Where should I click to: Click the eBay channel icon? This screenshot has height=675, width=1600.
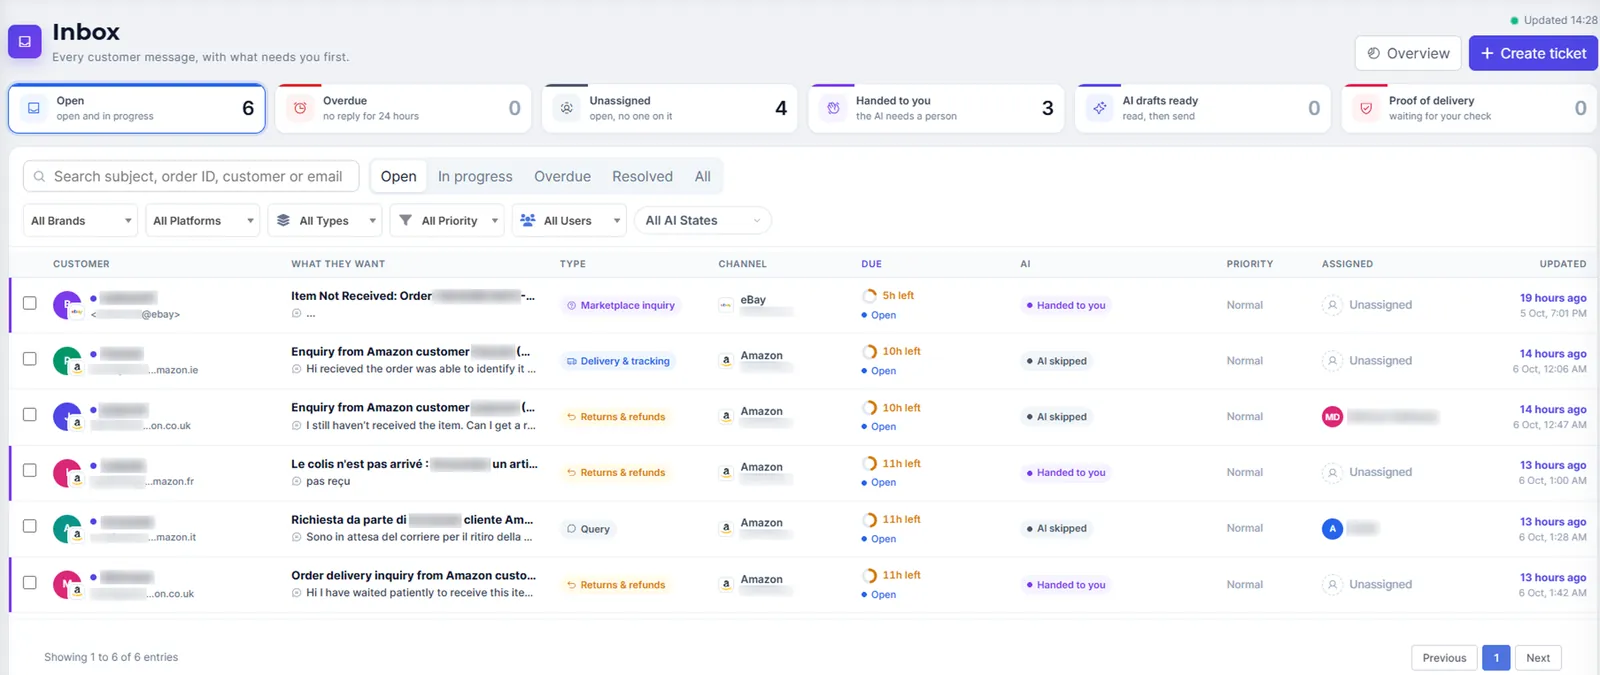tap(726, 305)
